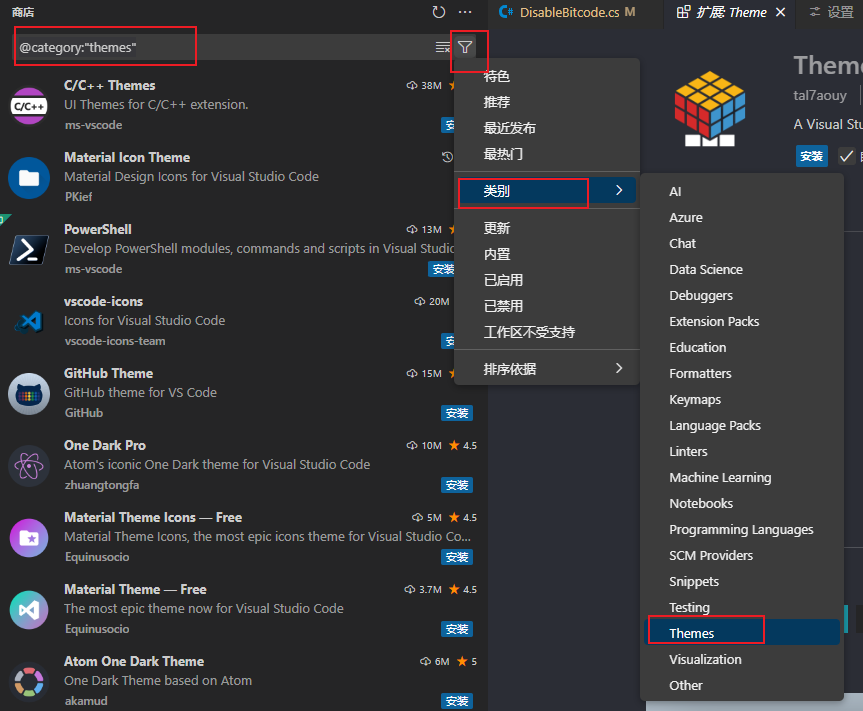The height and width of the screenshot is (711, 863).
Task: Click the GitHub Theme cat icon
Action: coord(29,394)
